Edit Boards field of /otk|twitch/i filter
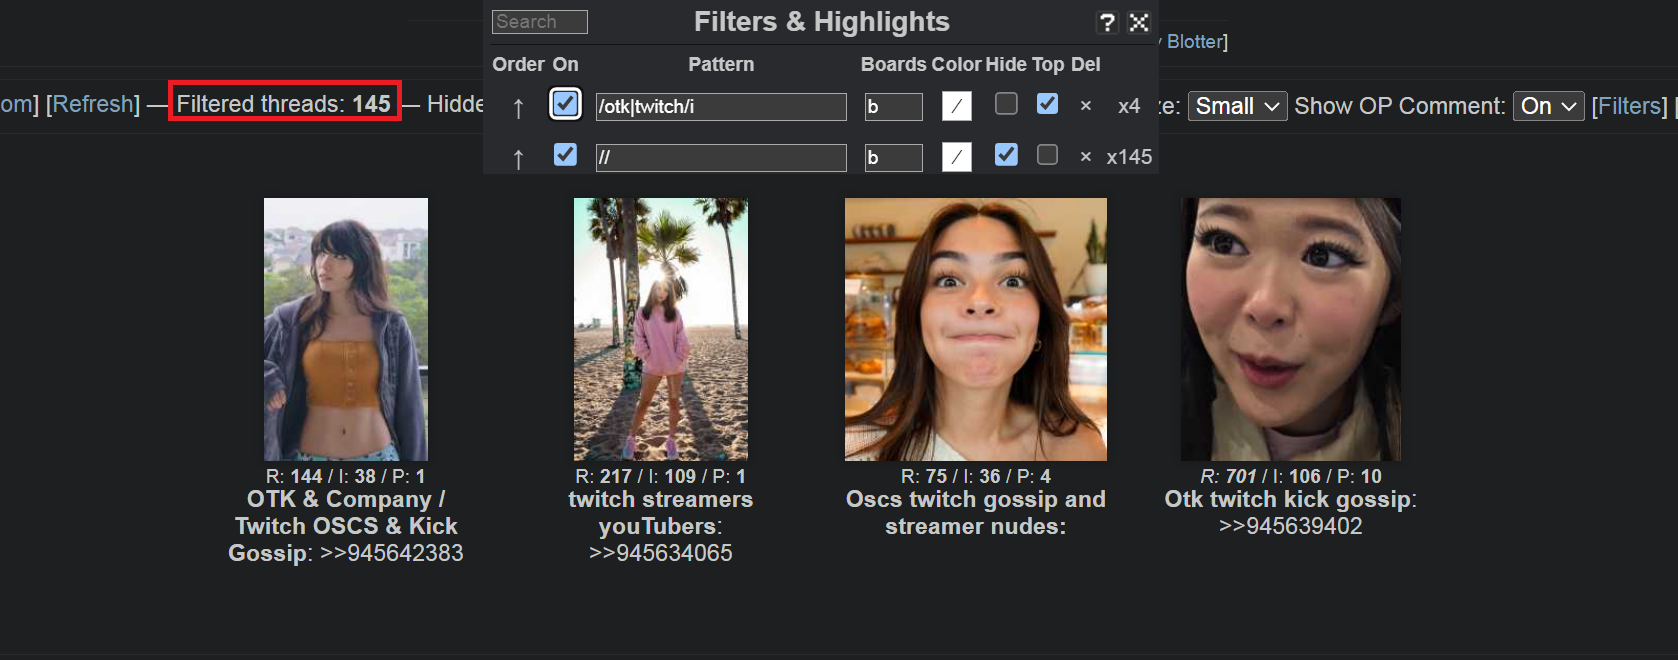Viewport: 1678px width, 660px height. pos(894,106)
